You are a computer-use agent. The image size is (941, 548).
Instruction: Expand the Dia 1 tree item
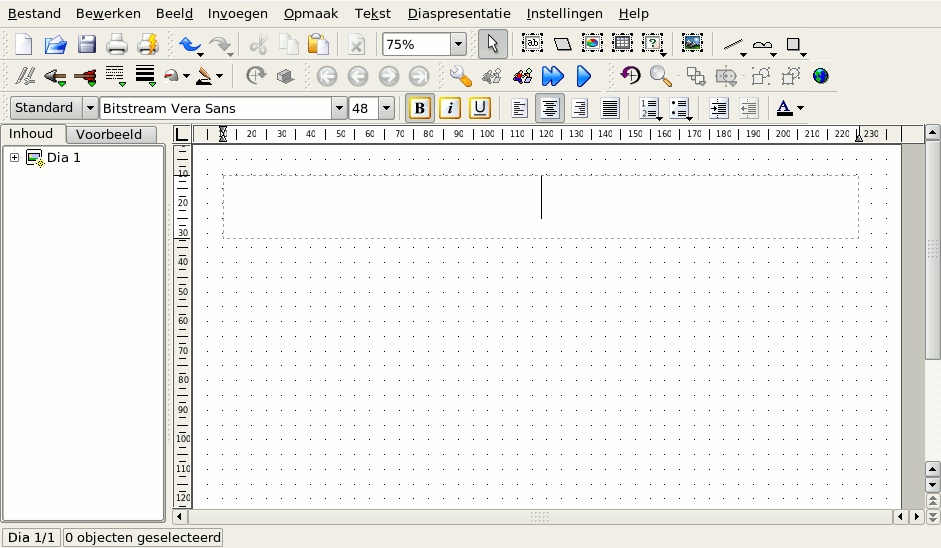click(15, 158)
